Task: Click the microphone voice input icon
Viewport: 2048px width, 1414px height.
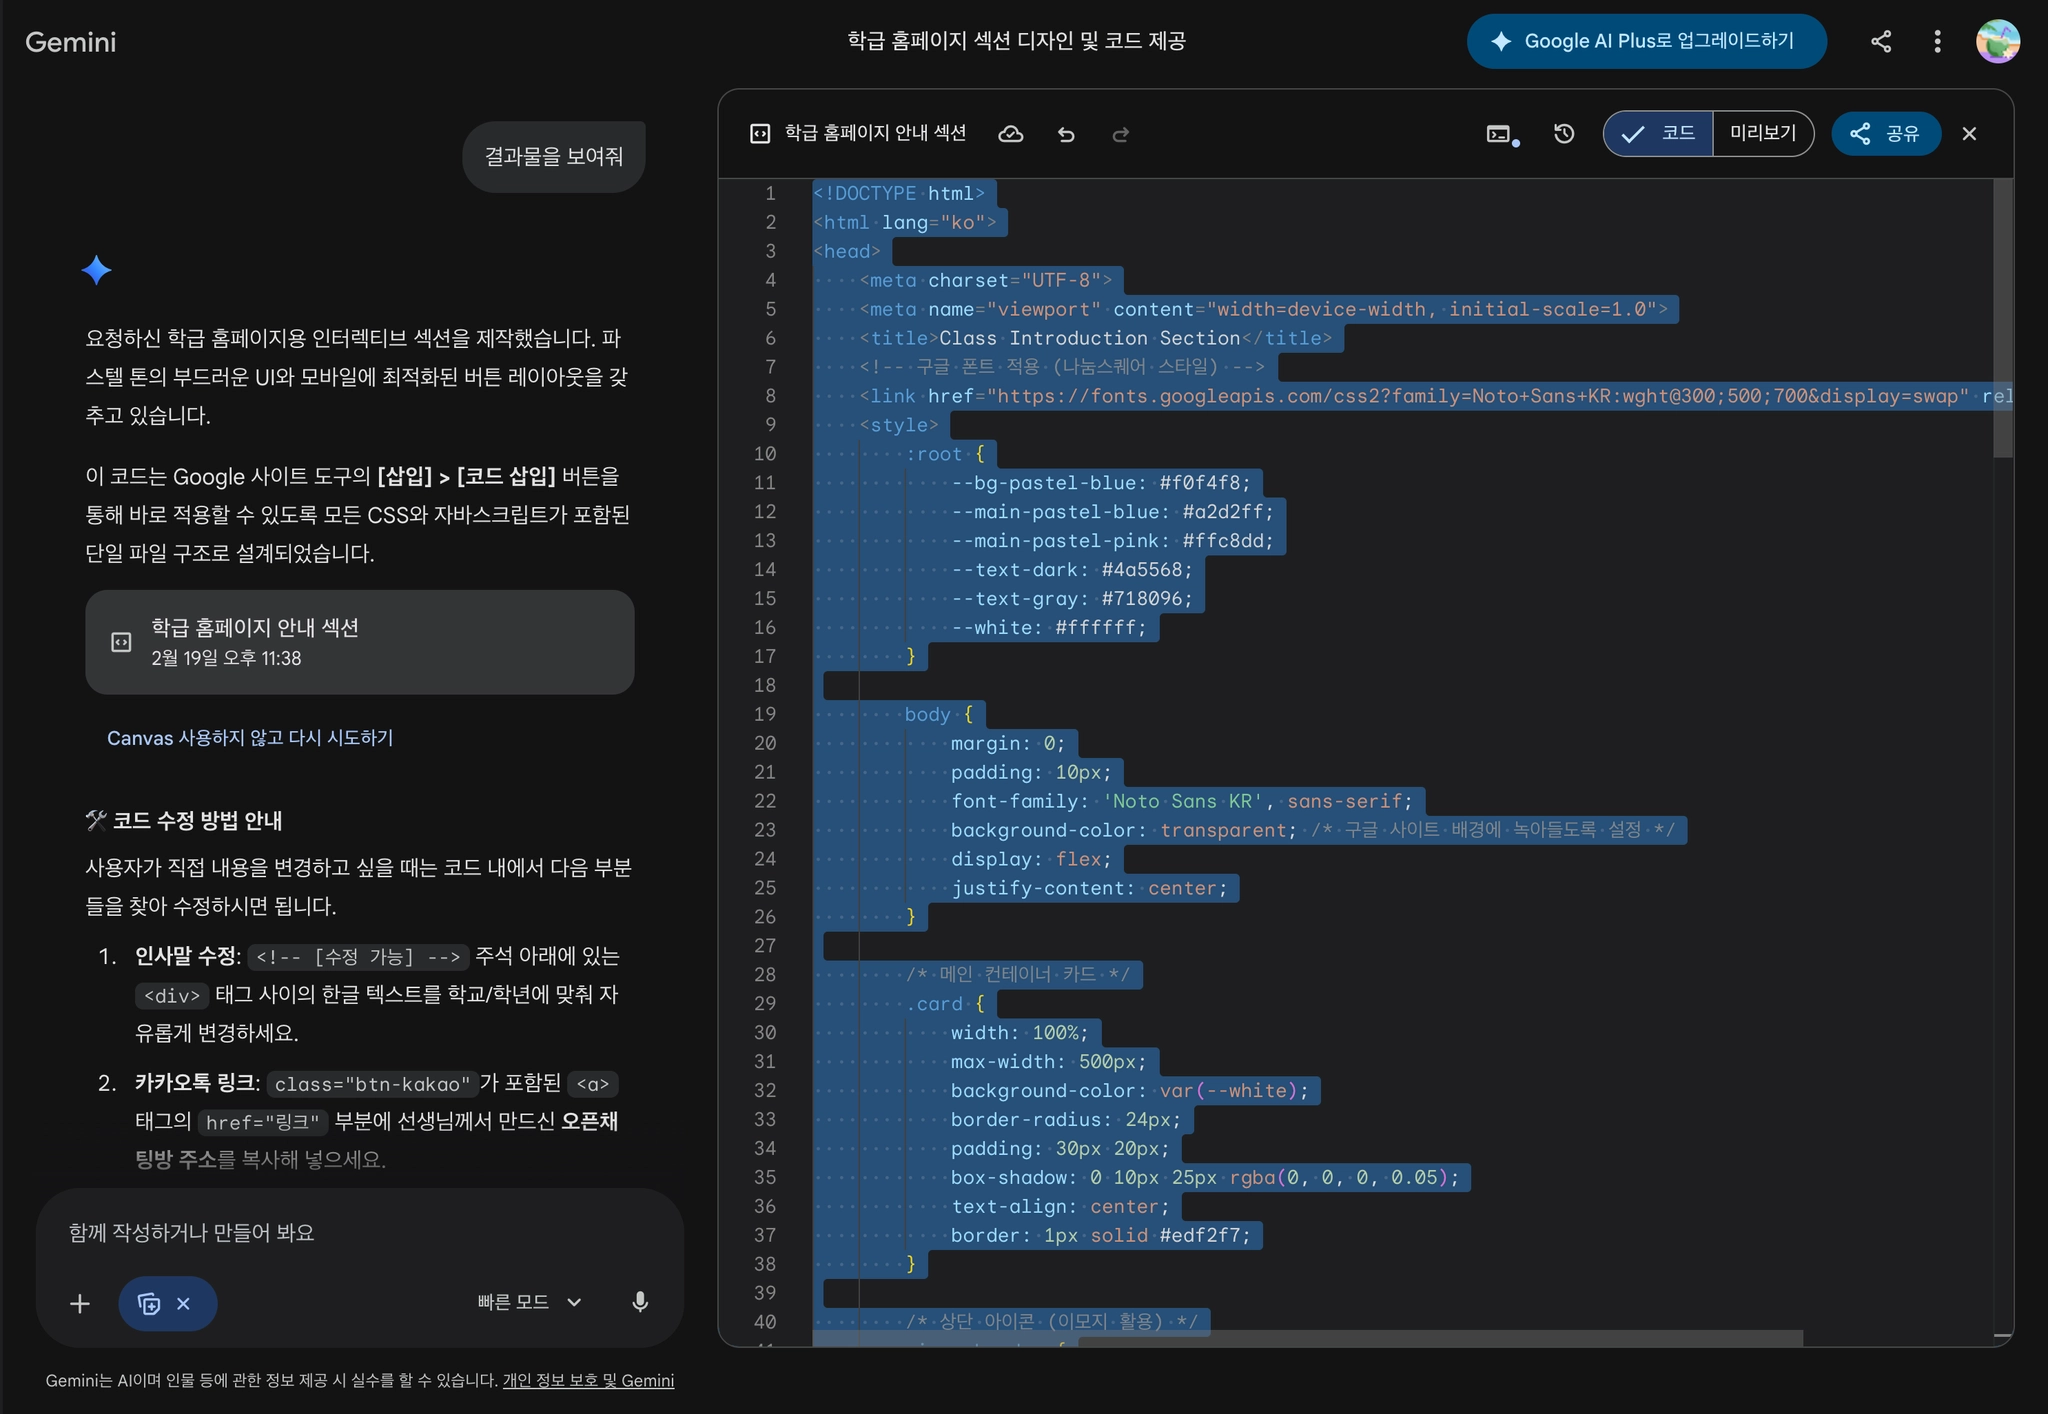Action: 640,1302
